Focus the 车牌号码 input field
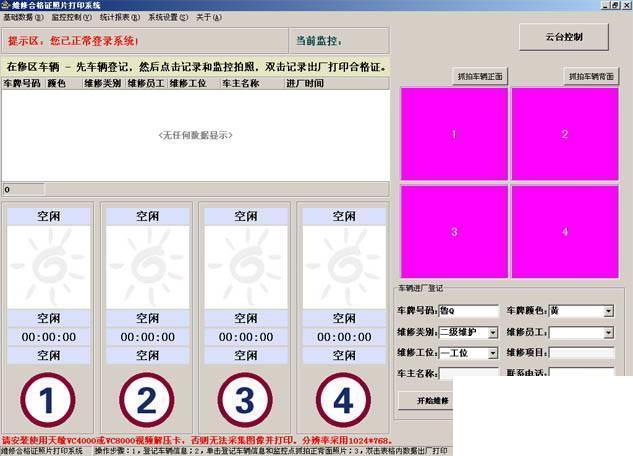Screen dimensions: 633x456 469,311
